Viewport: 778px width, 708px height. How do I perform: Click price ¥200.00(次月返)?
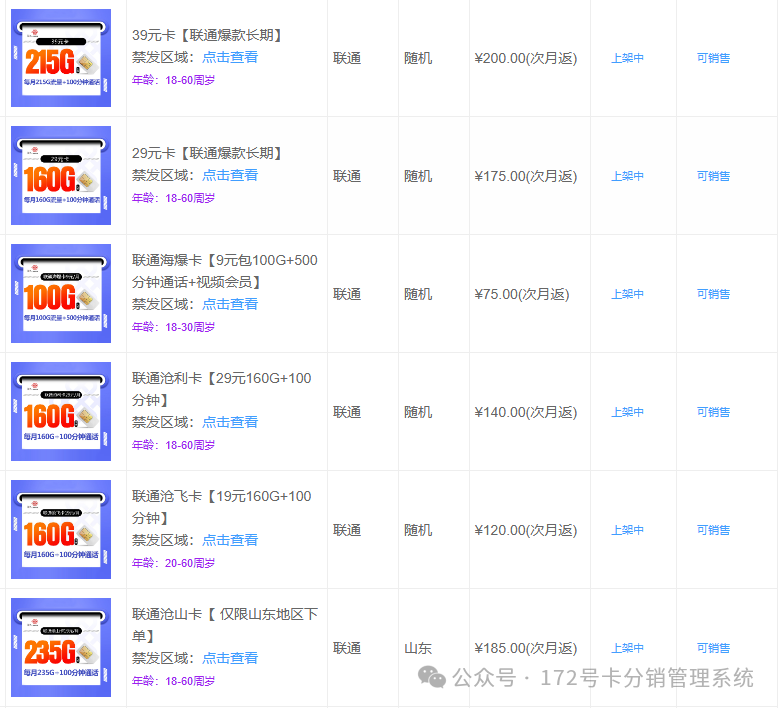[x=526, y=58]
